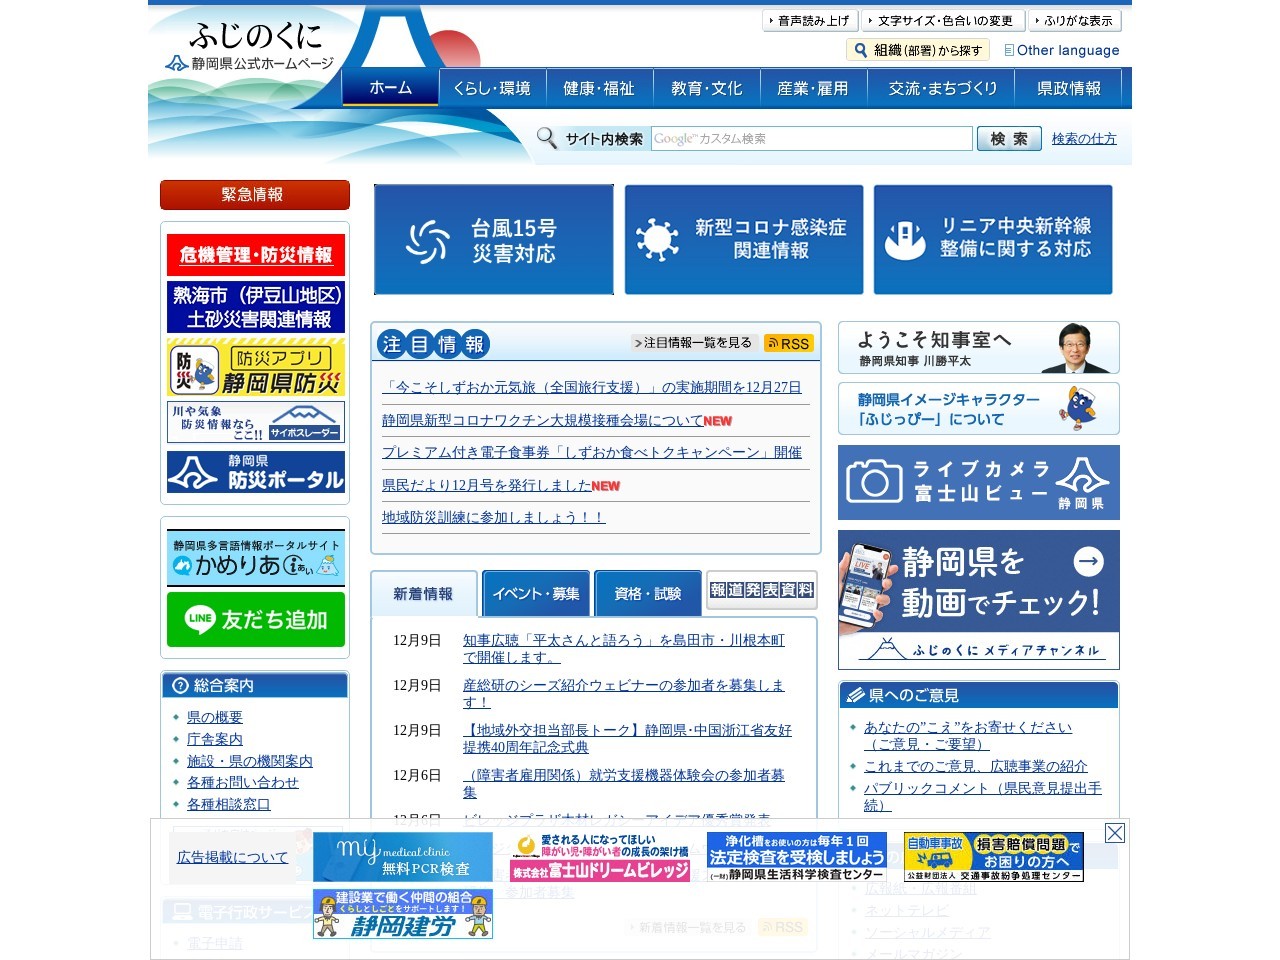This screenshot has width=1280, height=960.
Task: Open あなたの"こえ"をお寄せください link
Action: point(968,735)
